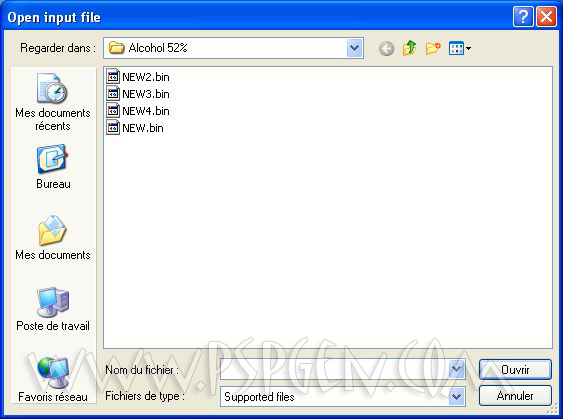
Task: Select the NEW3.bin file
Action: pos(138,94)
